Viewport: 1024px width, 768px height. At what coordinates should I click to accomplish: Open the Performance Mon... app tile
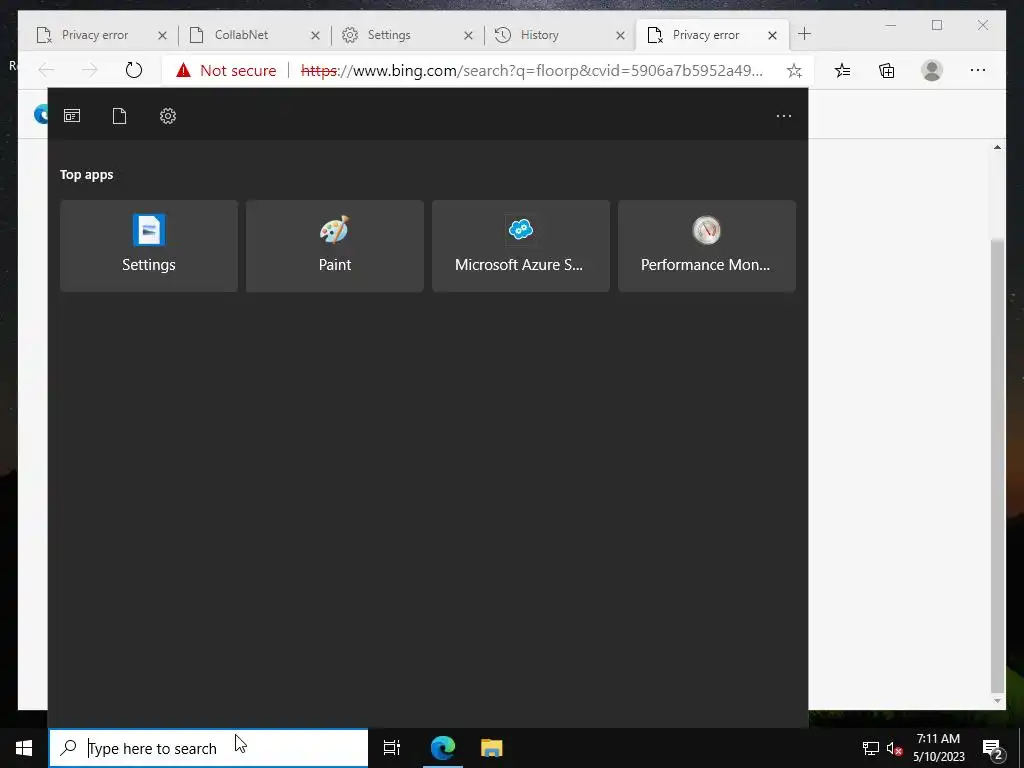point(707,246)
